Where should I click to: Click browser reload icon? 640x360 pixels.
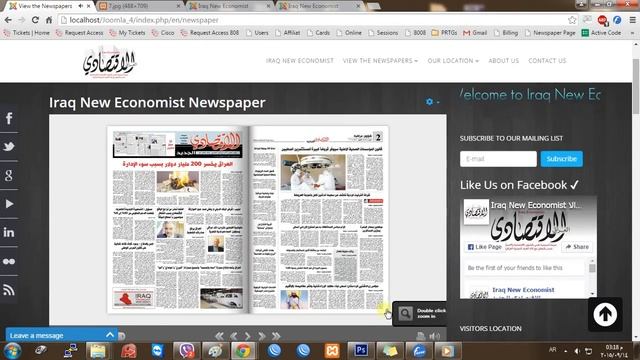(x=35, y=20)
